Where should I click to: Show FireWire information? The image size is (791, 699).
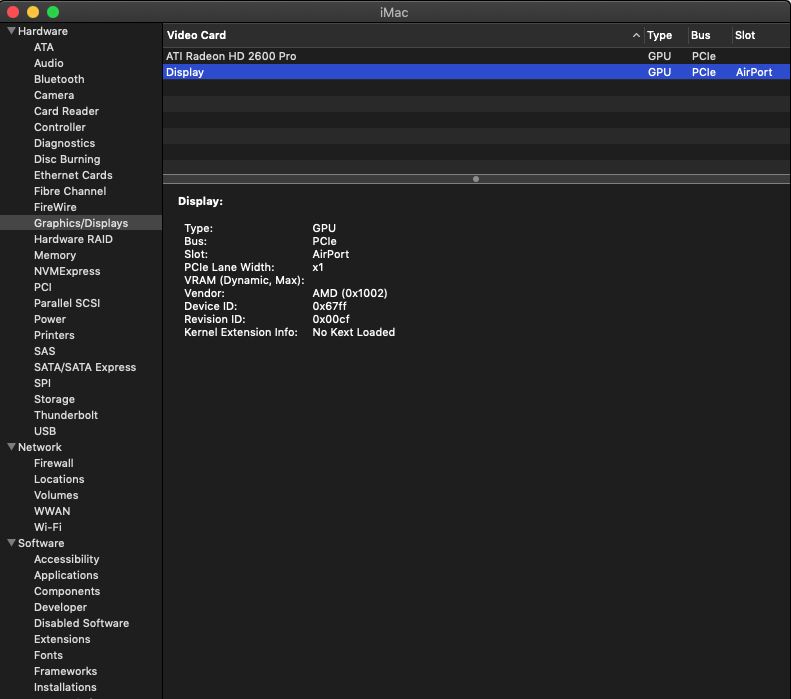(55, 207)
